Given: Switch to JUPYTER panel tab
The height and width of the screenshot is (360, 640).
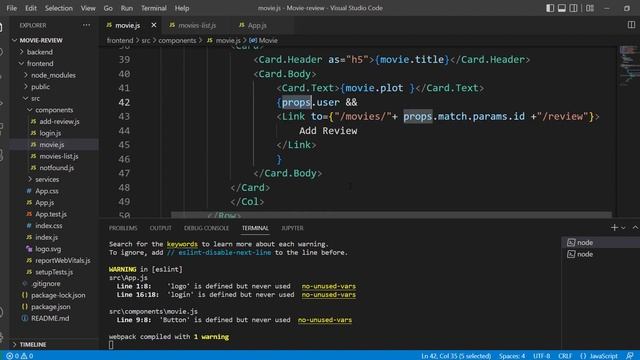Looking at the screenshot, I should (292, 228).
